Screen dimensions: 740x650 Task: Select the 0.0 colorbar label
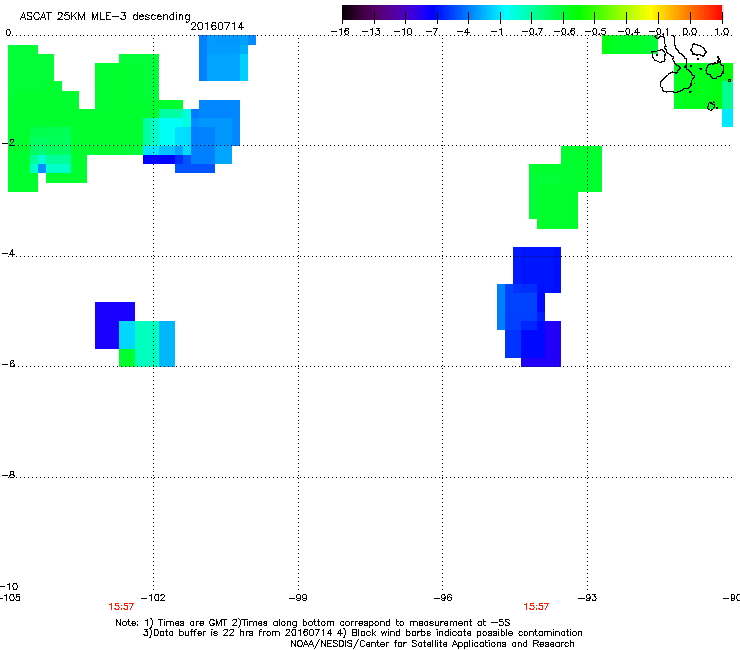pos(690,32)
